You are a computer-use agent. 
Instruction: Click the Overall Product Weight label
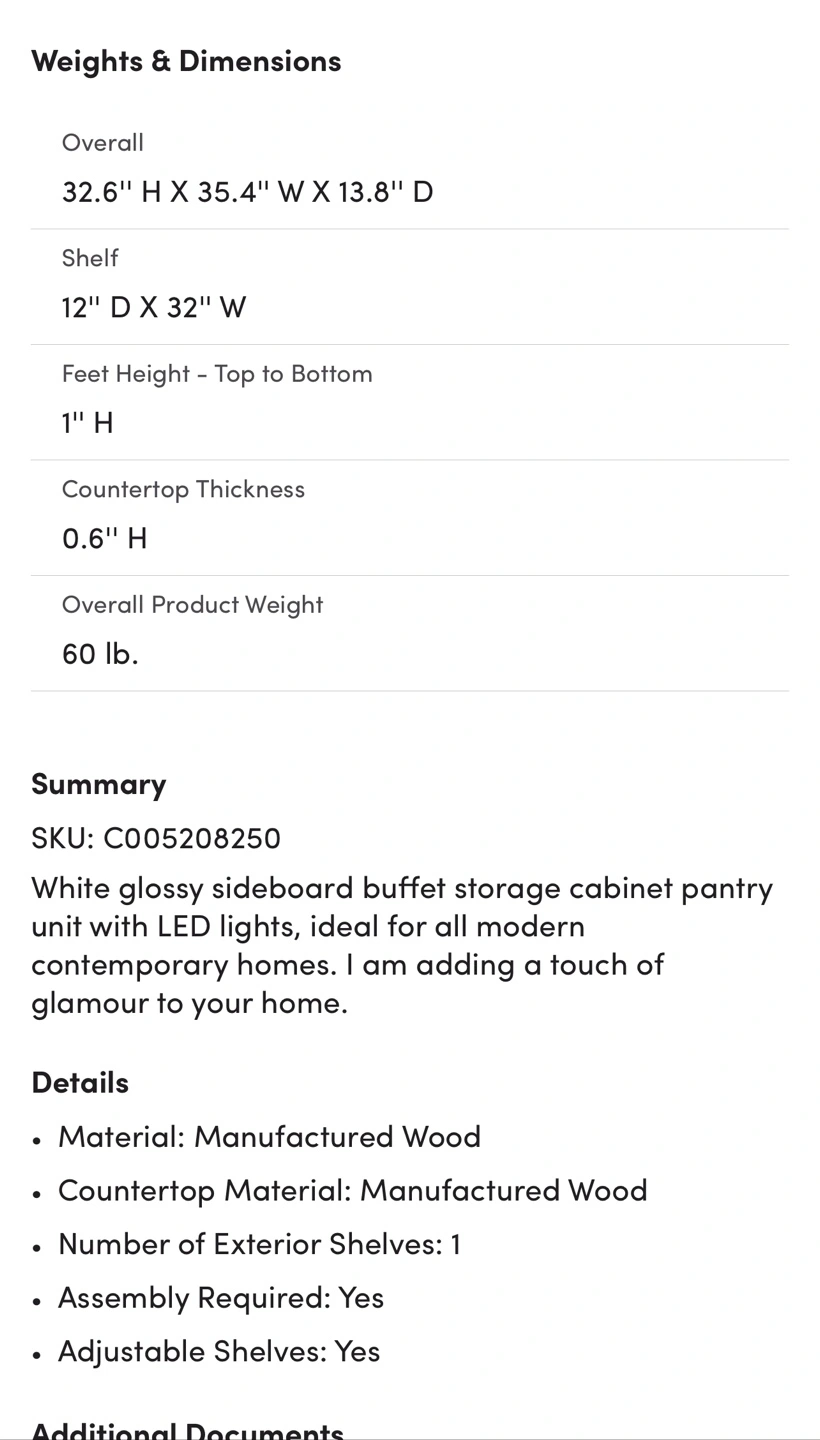pos(192,605)
